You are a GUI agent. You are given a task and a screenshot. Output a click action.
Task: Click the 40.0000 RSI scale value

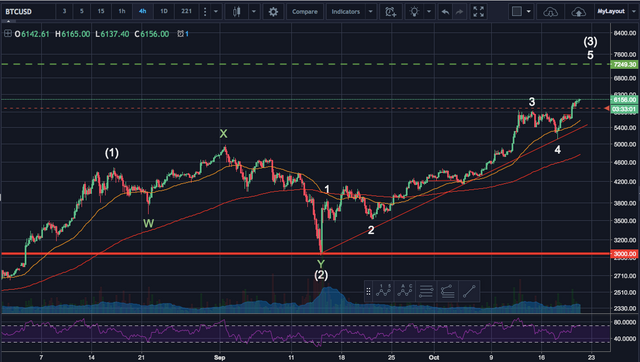(x=624, y=339)
